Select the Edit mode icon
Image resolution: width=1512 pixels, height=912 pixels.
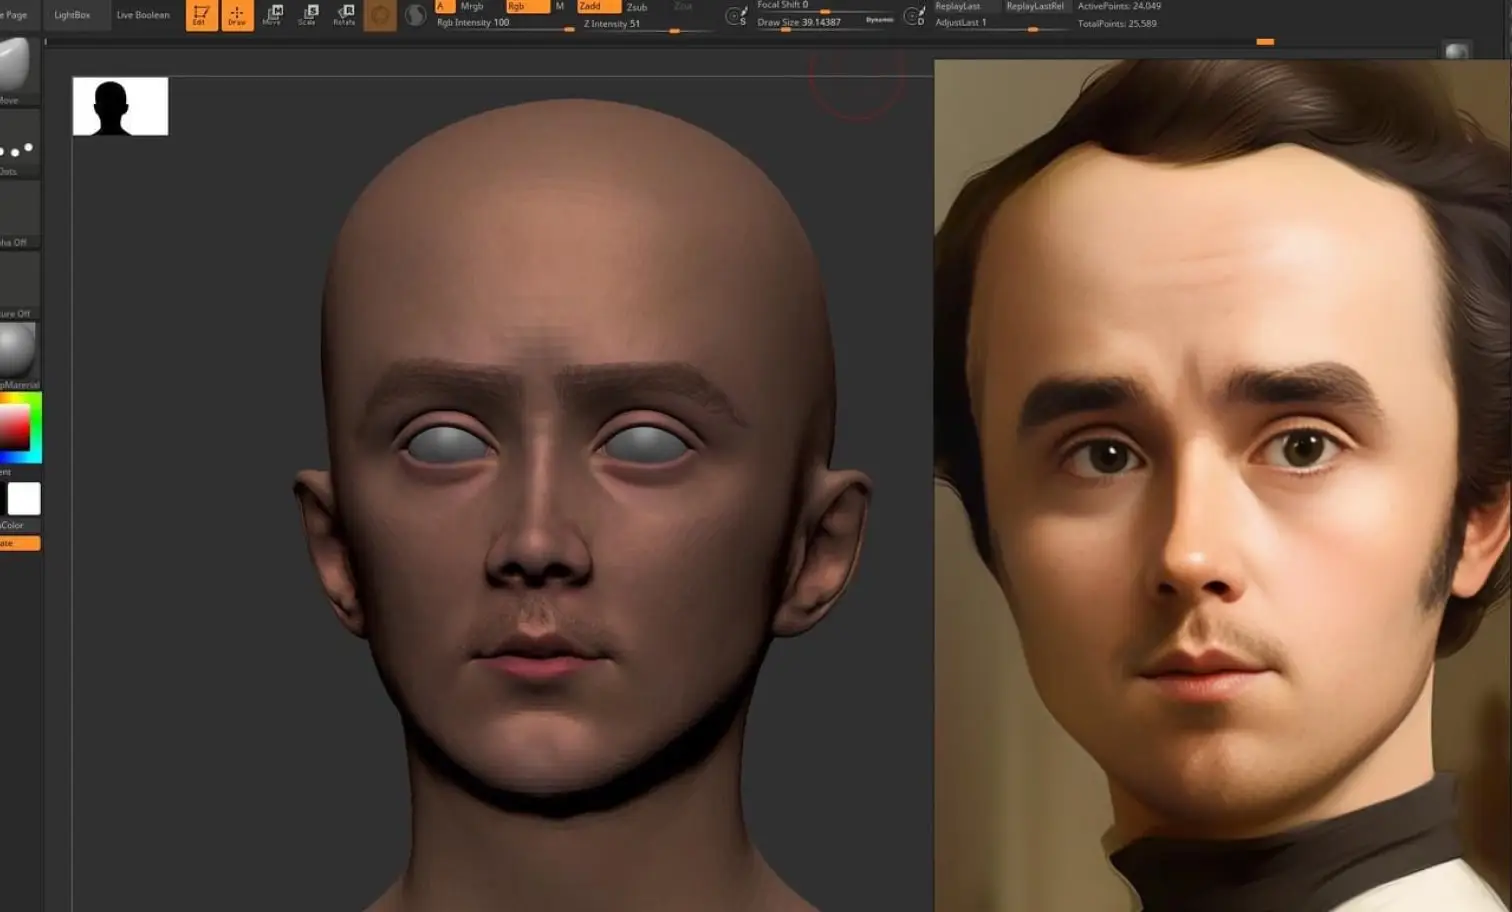coord(200,16)
